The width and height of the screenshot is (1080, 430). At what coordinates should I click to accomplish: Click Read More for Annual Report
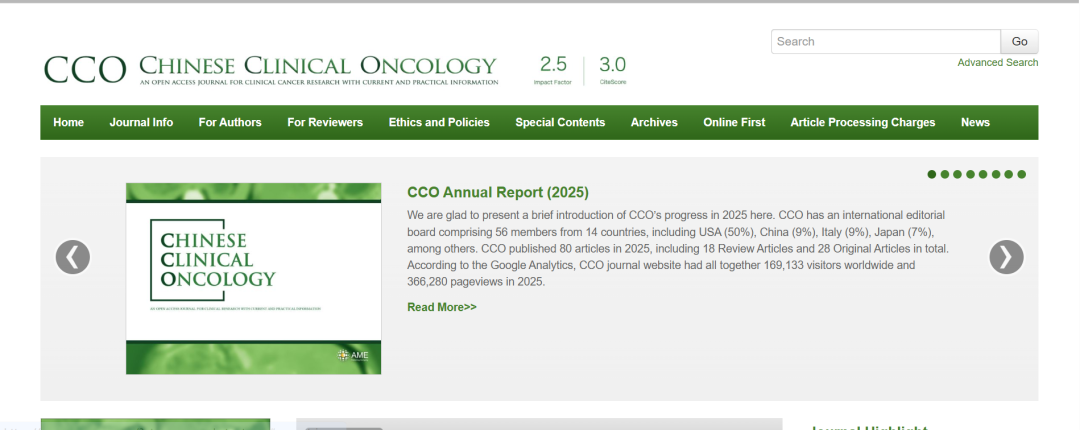coord(442,307)
